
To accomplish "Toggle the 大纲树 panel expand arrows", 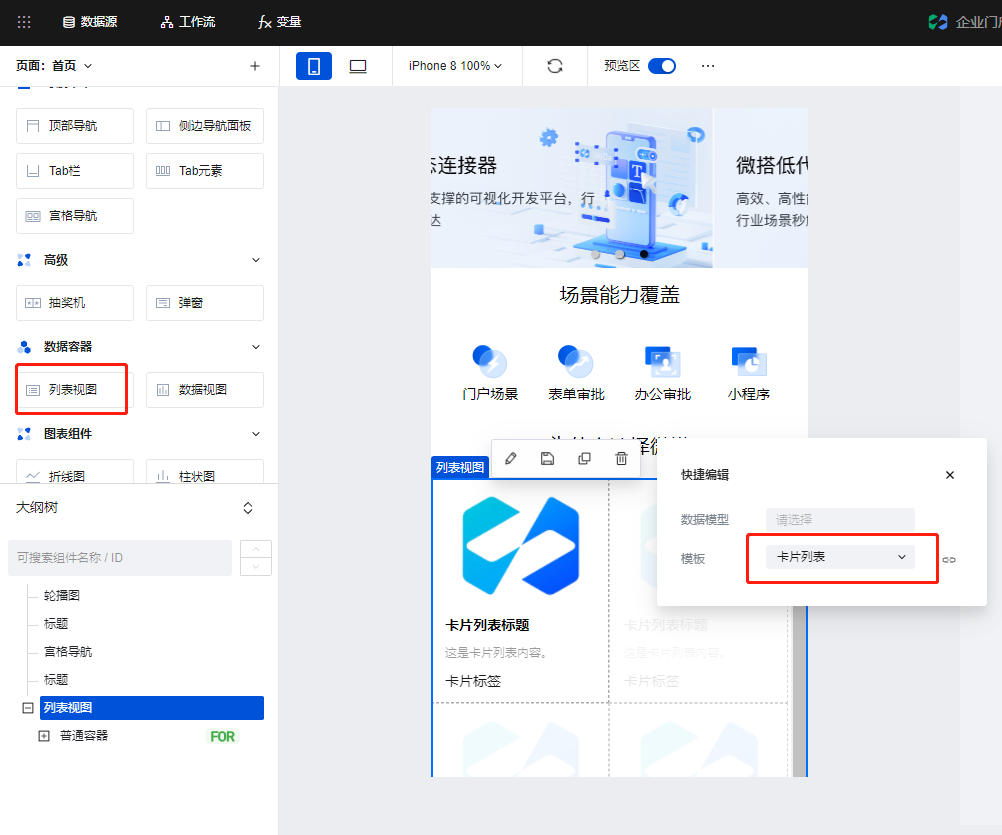I will pos(248,508).
